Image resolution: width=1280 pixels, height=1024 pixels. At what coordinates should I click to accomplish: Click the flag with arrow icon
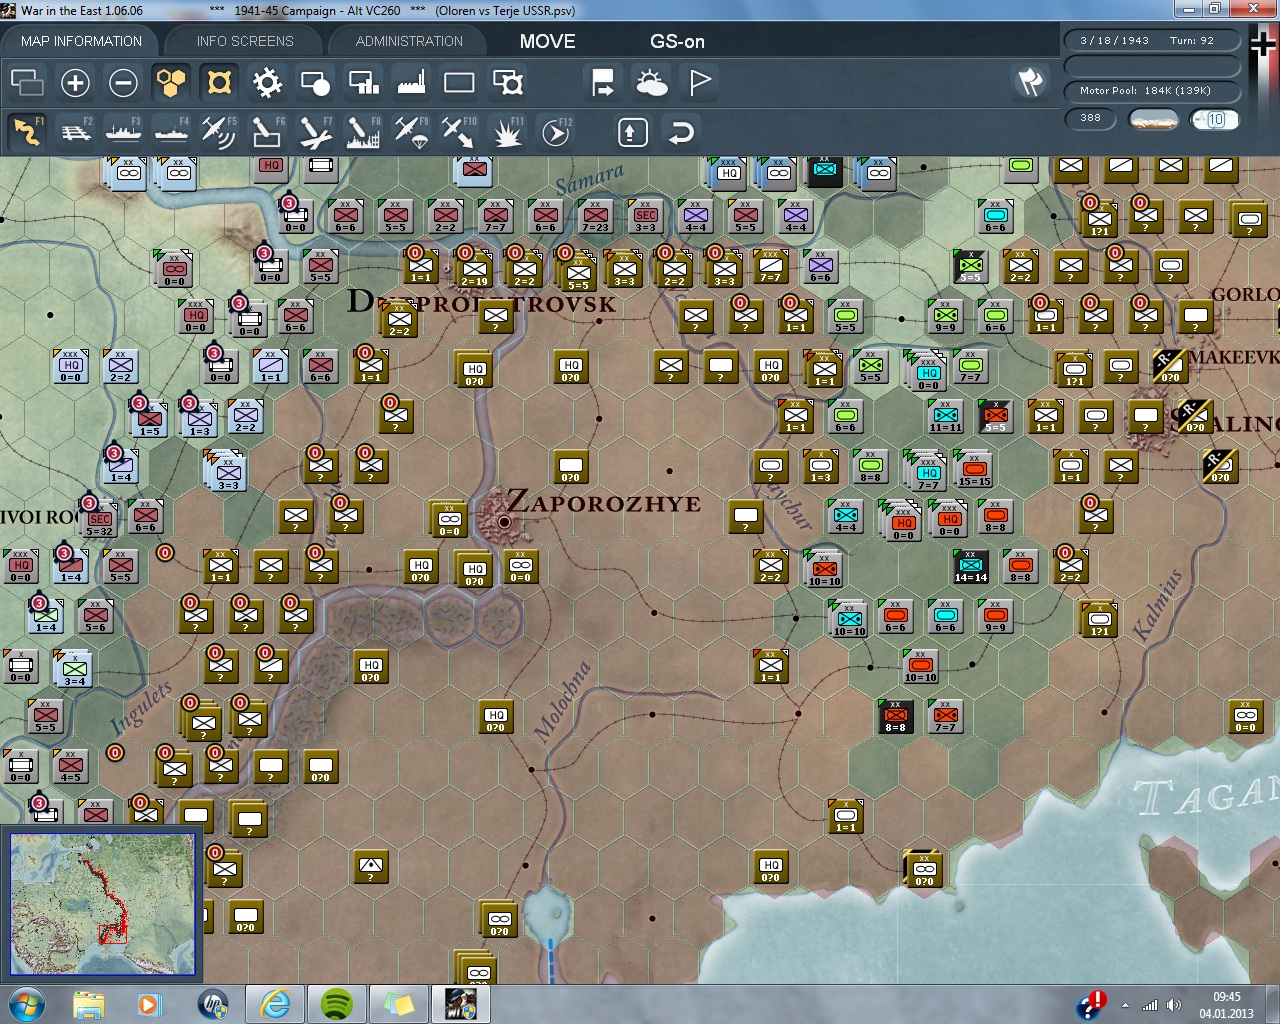click(x=603, y=83)
